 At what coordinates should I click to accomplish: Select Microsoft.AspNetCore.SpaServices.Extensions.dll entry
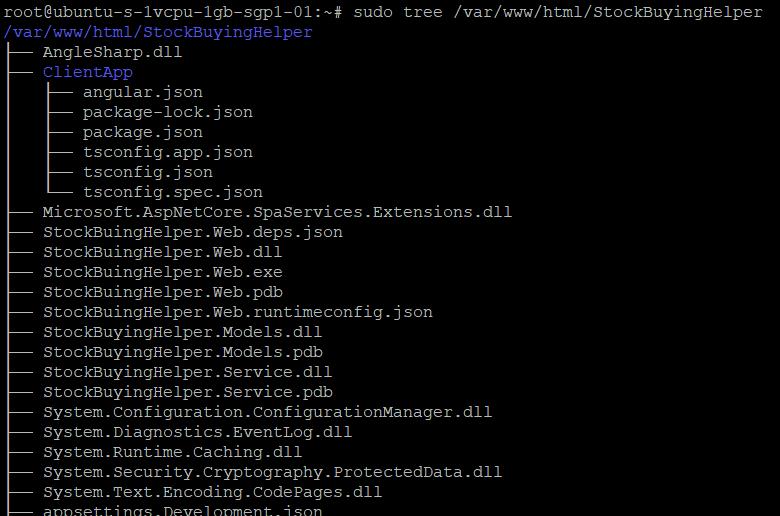(277, 212)
